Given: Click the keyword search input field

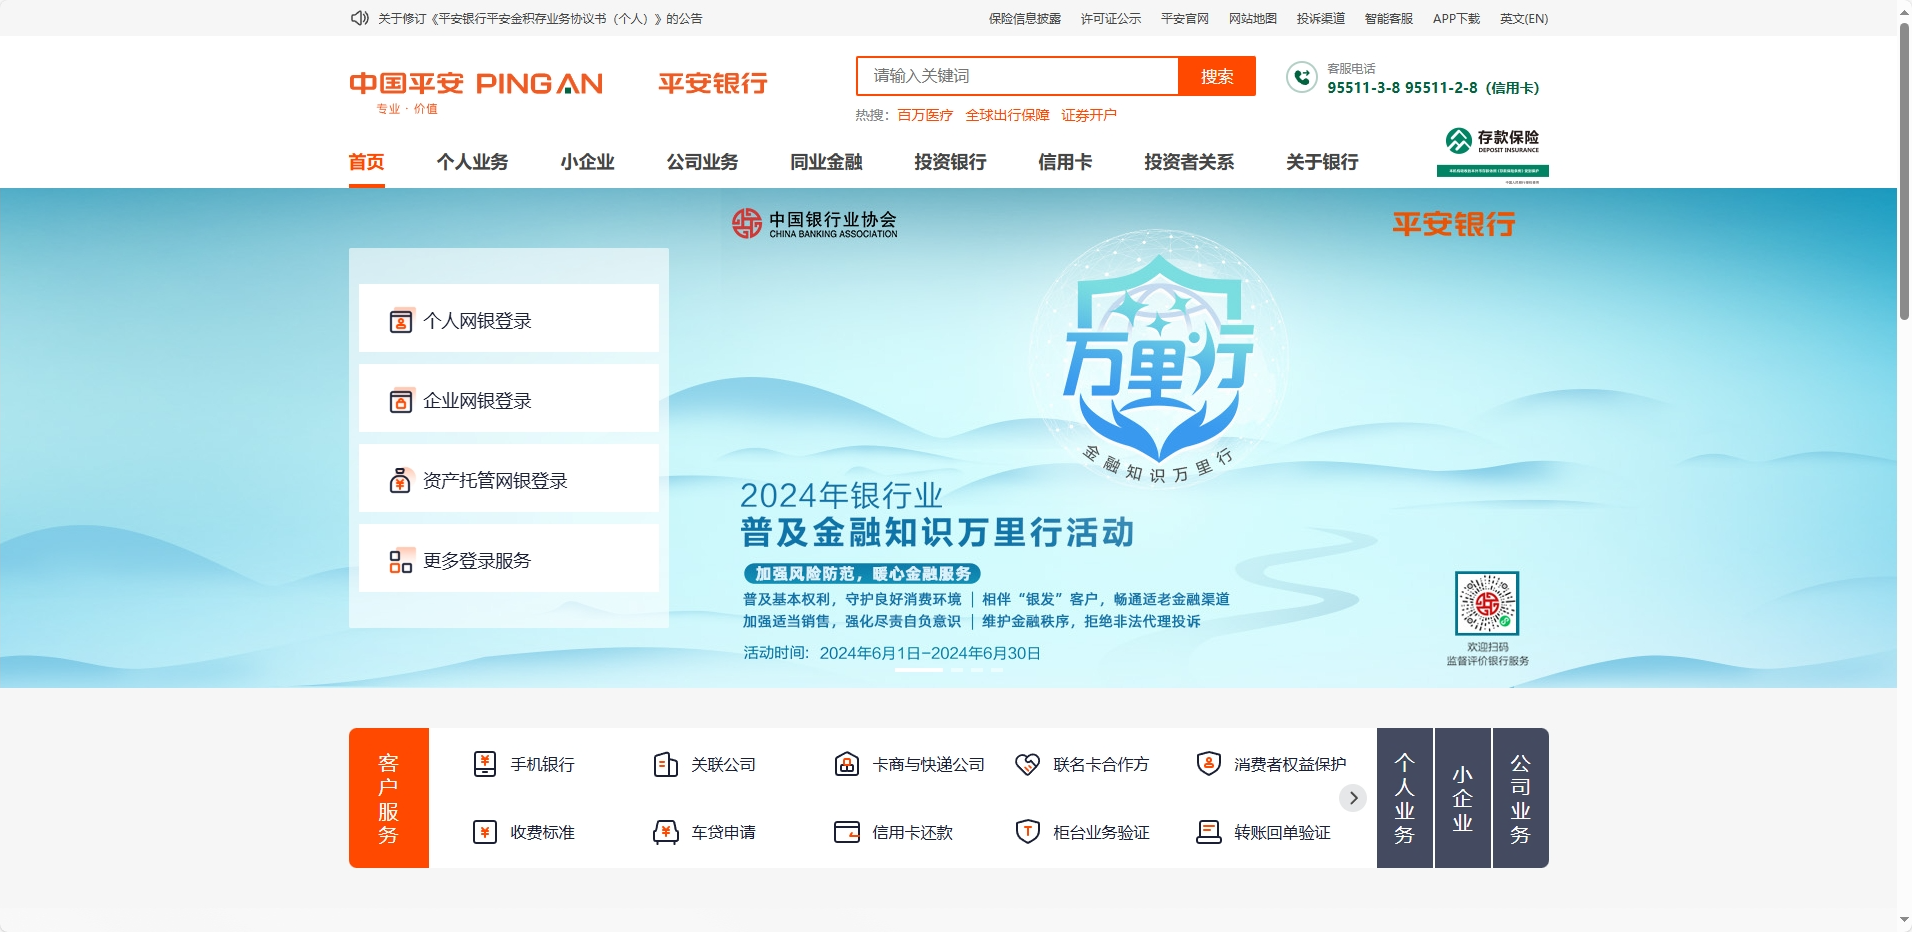Looking at the screenshot, I should (1017, 76).
